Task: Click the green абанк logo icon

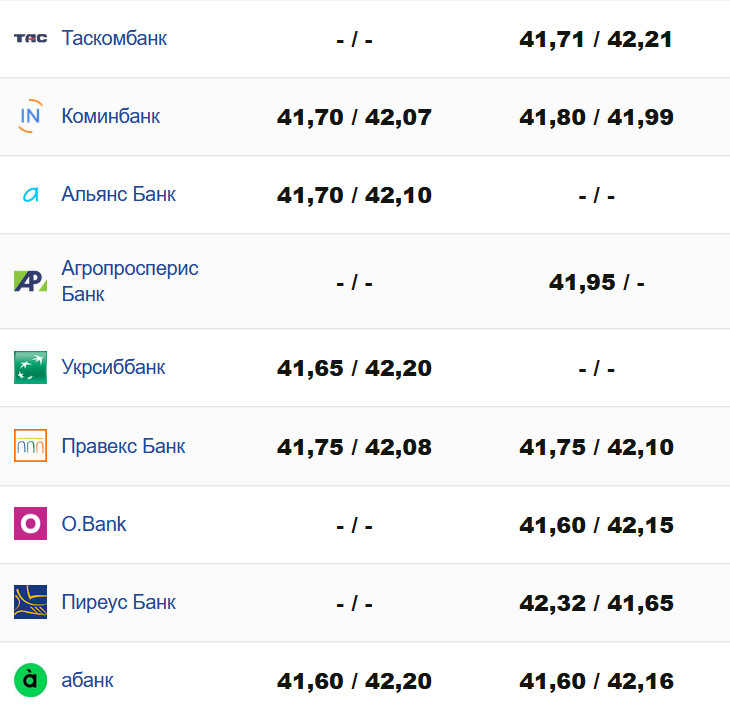Action: pyautogui.click(x=30, y=680)
